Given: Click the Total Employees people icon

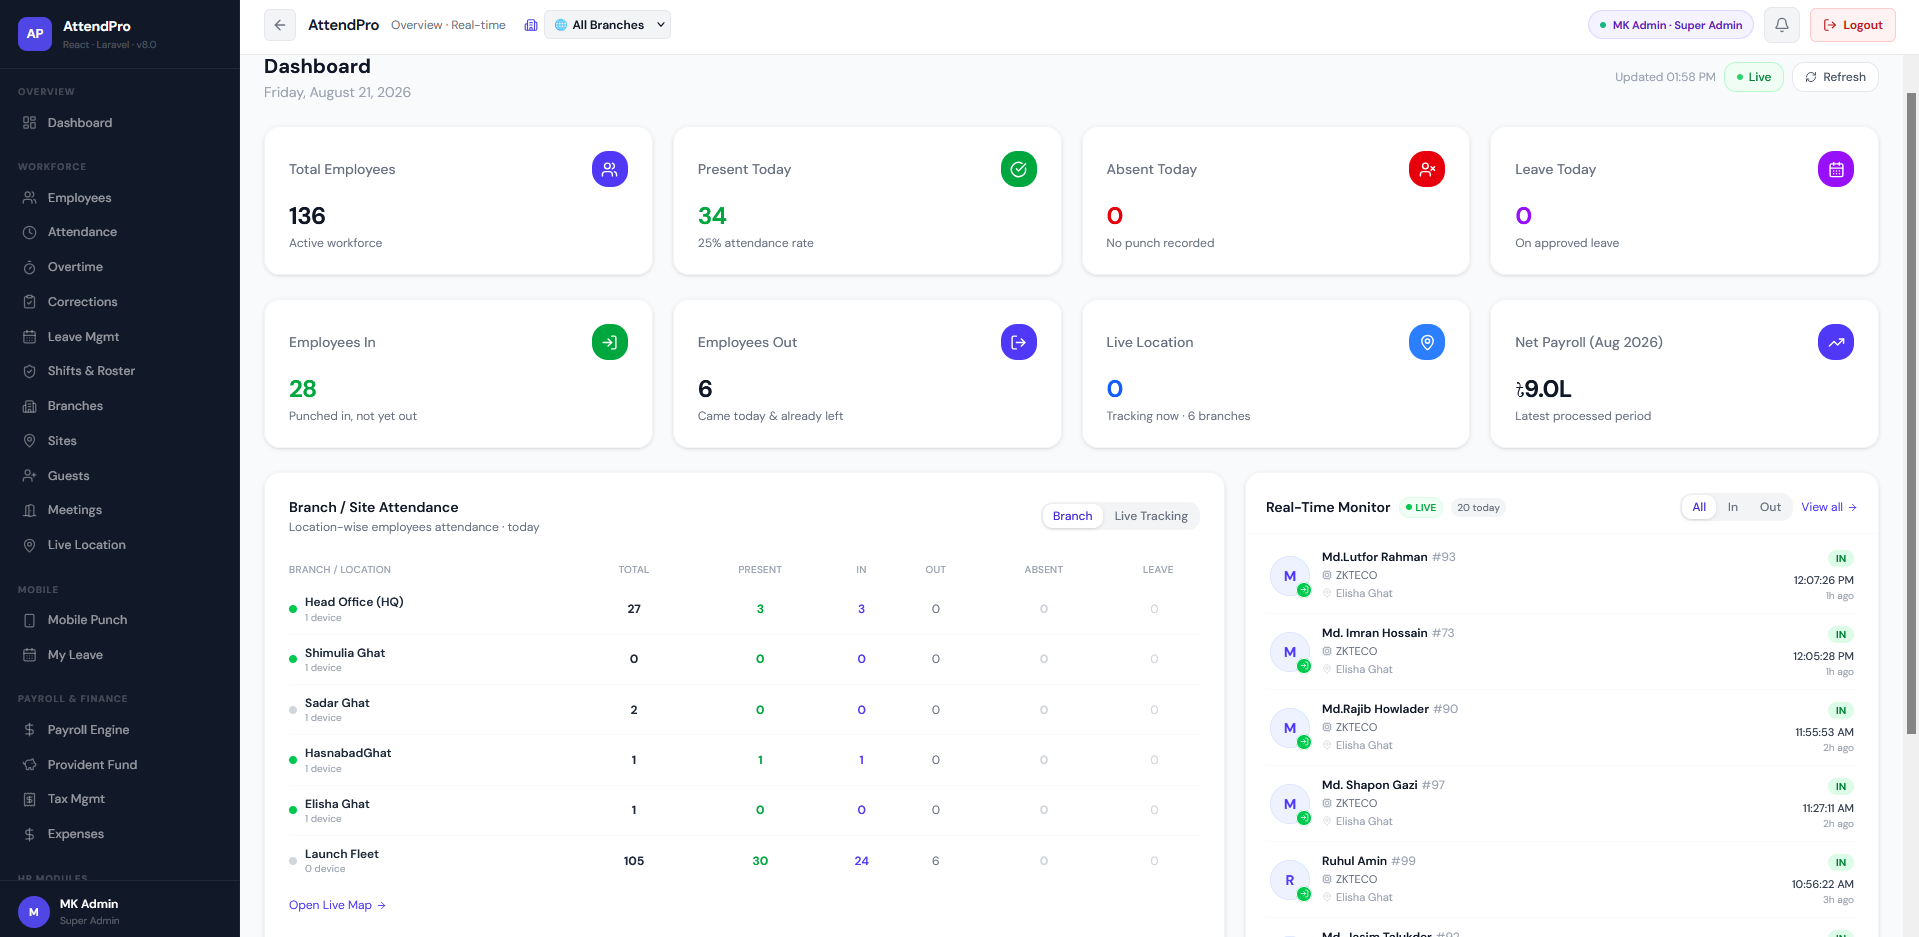Looking at the screenshot, I should (610, 169).
